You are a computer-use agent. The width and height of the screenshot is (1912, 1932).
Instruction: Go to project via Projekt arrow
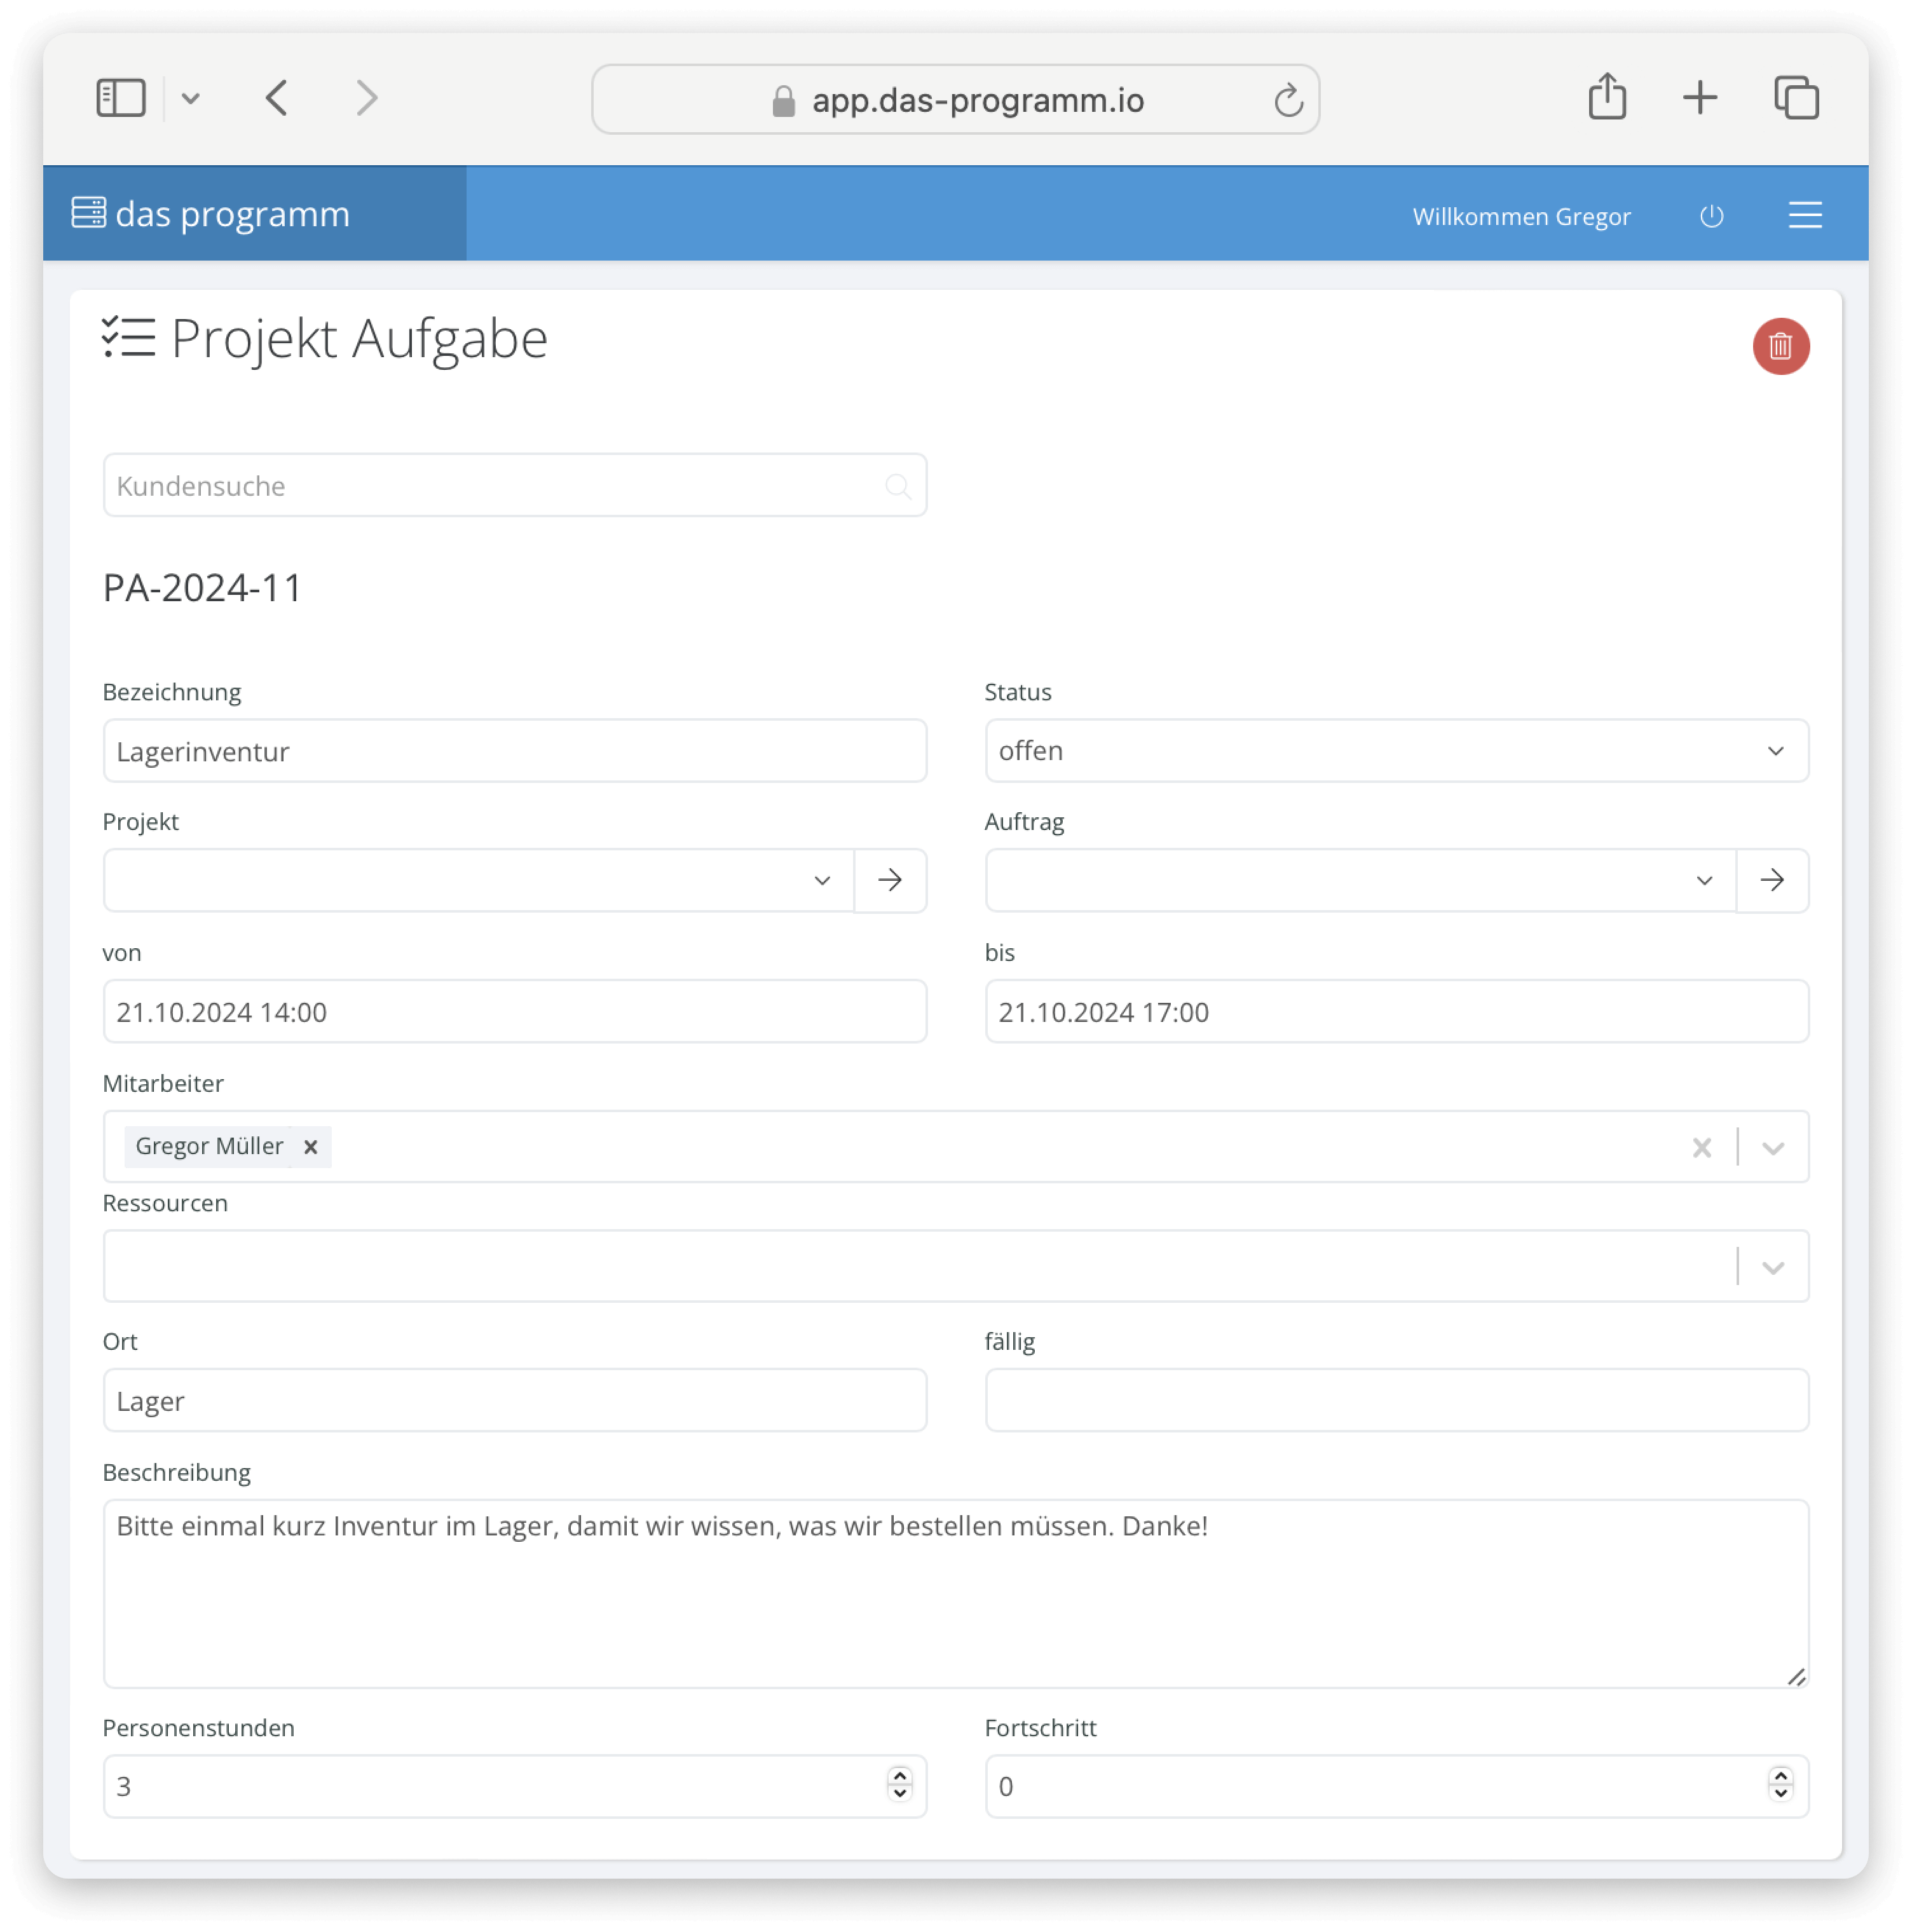click(x=890, y=881)
